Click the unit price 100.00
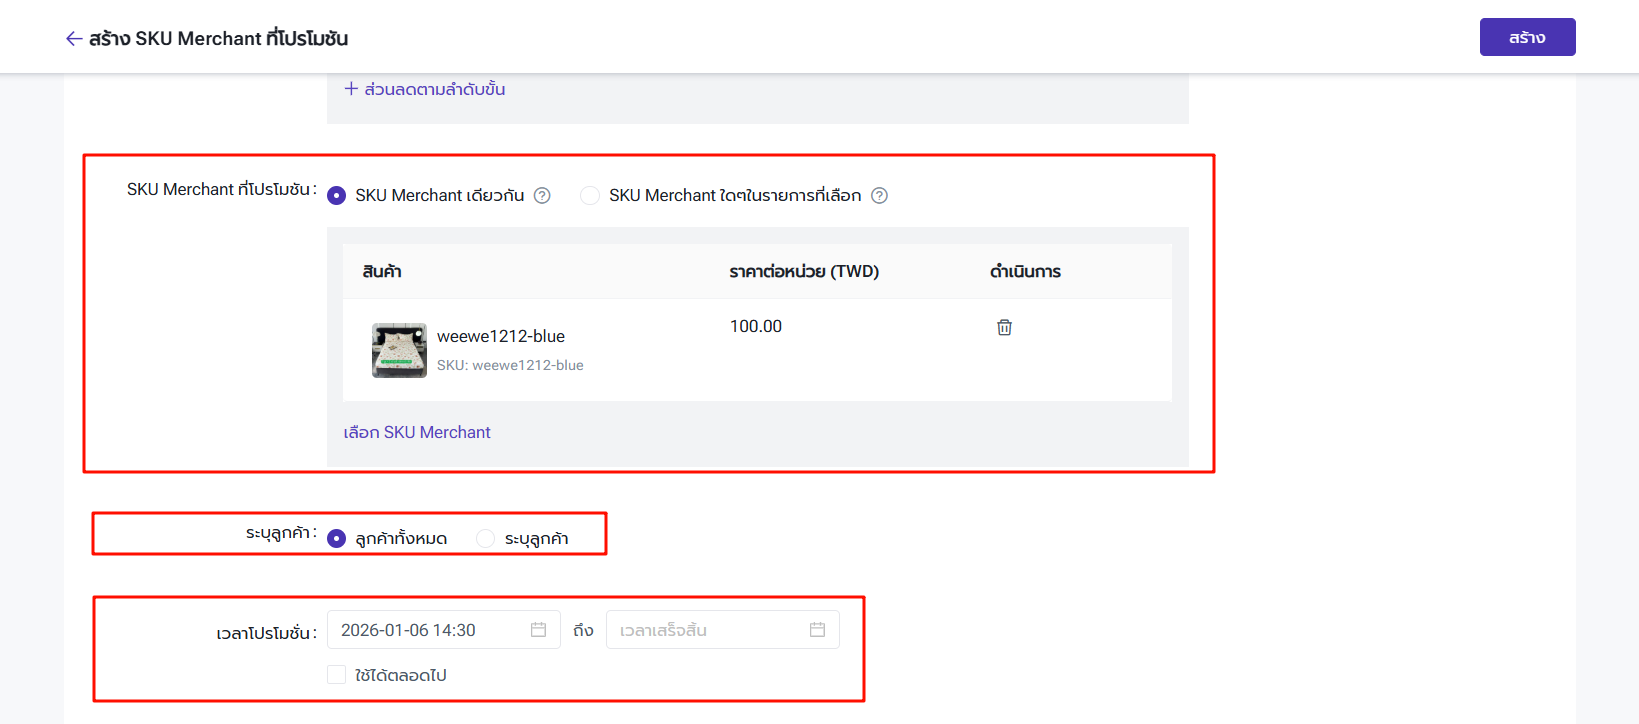The height and width of the screenshot is (724, 1639). (x=756, y=326)
